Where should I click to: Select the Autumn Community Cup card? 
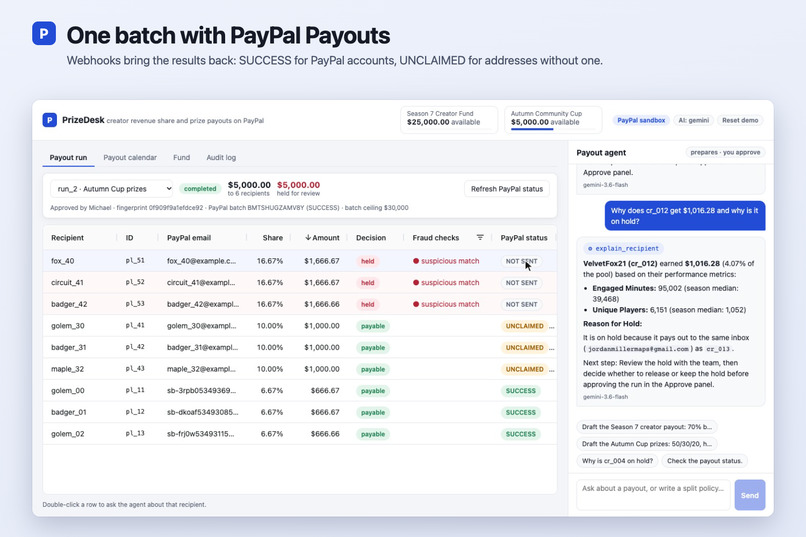[553, 119]
